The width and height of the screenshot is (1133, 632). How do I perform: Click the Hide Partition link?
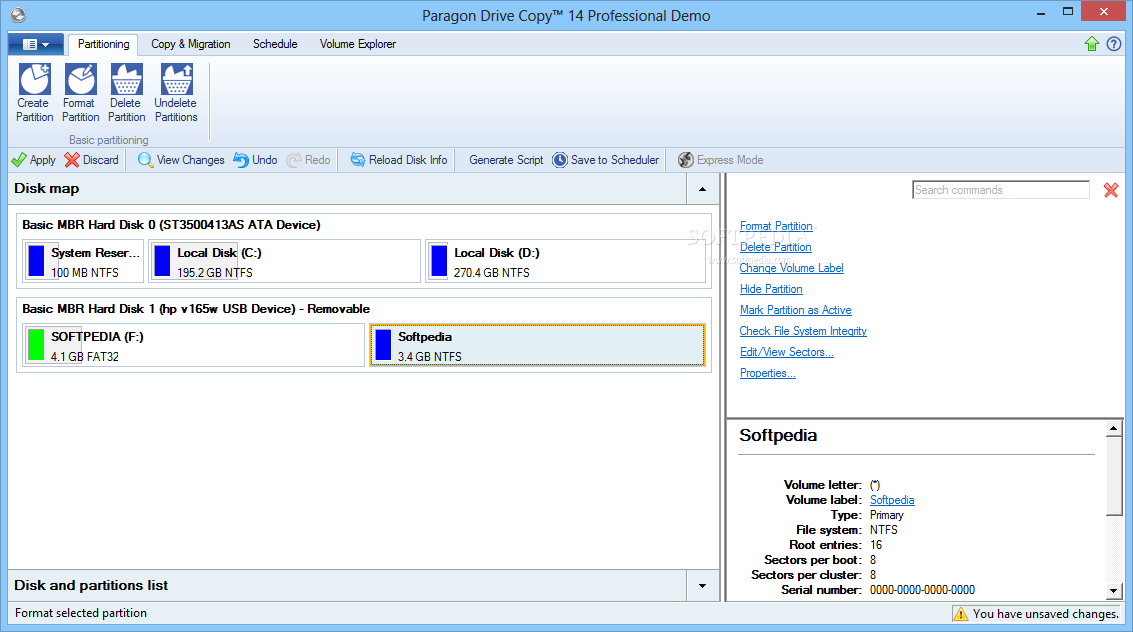point(771,289)
